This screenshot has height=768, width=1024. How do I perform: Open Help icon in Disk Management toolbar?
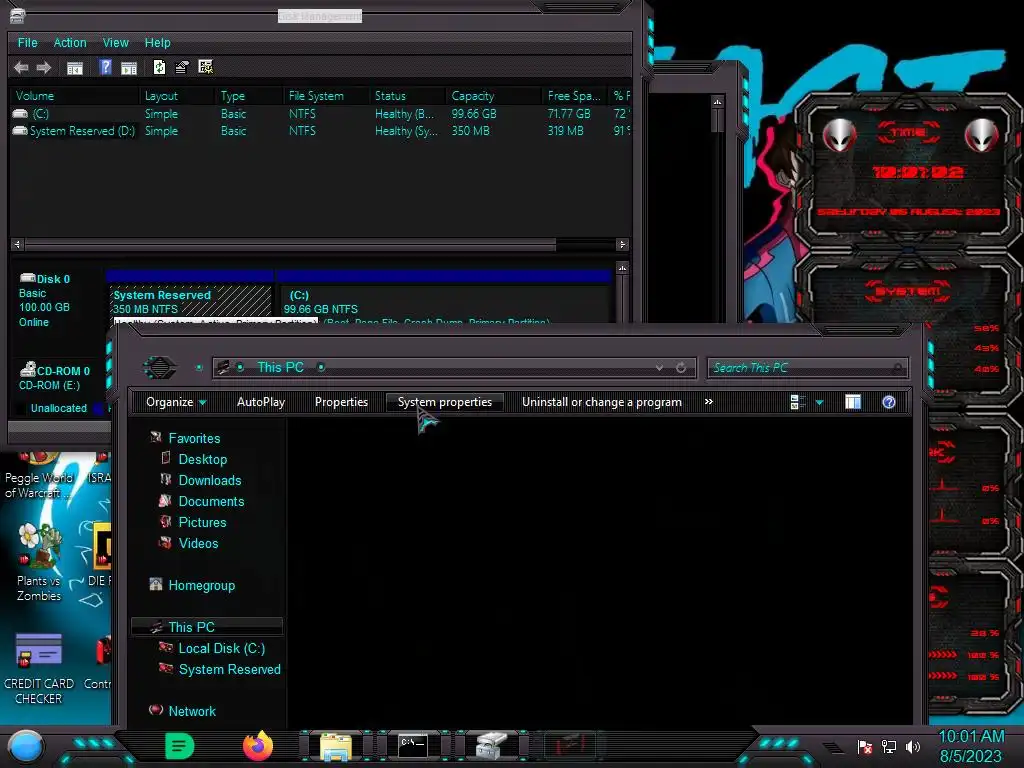(x=105, y=67)
